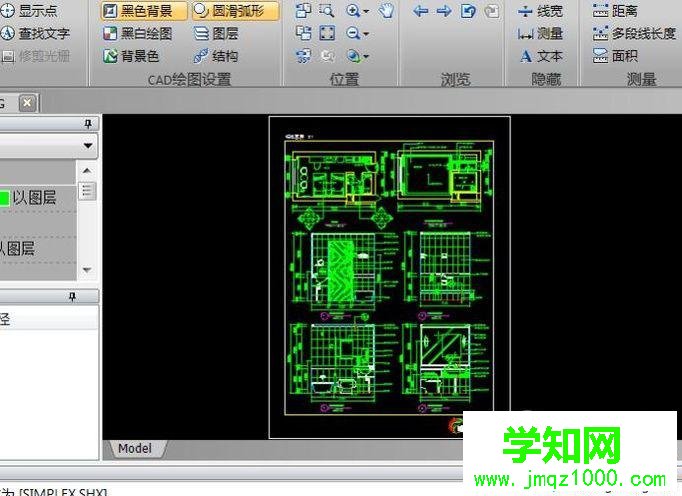Select the pan hand tool
The image size is (682, 496).
pos(385,10)
